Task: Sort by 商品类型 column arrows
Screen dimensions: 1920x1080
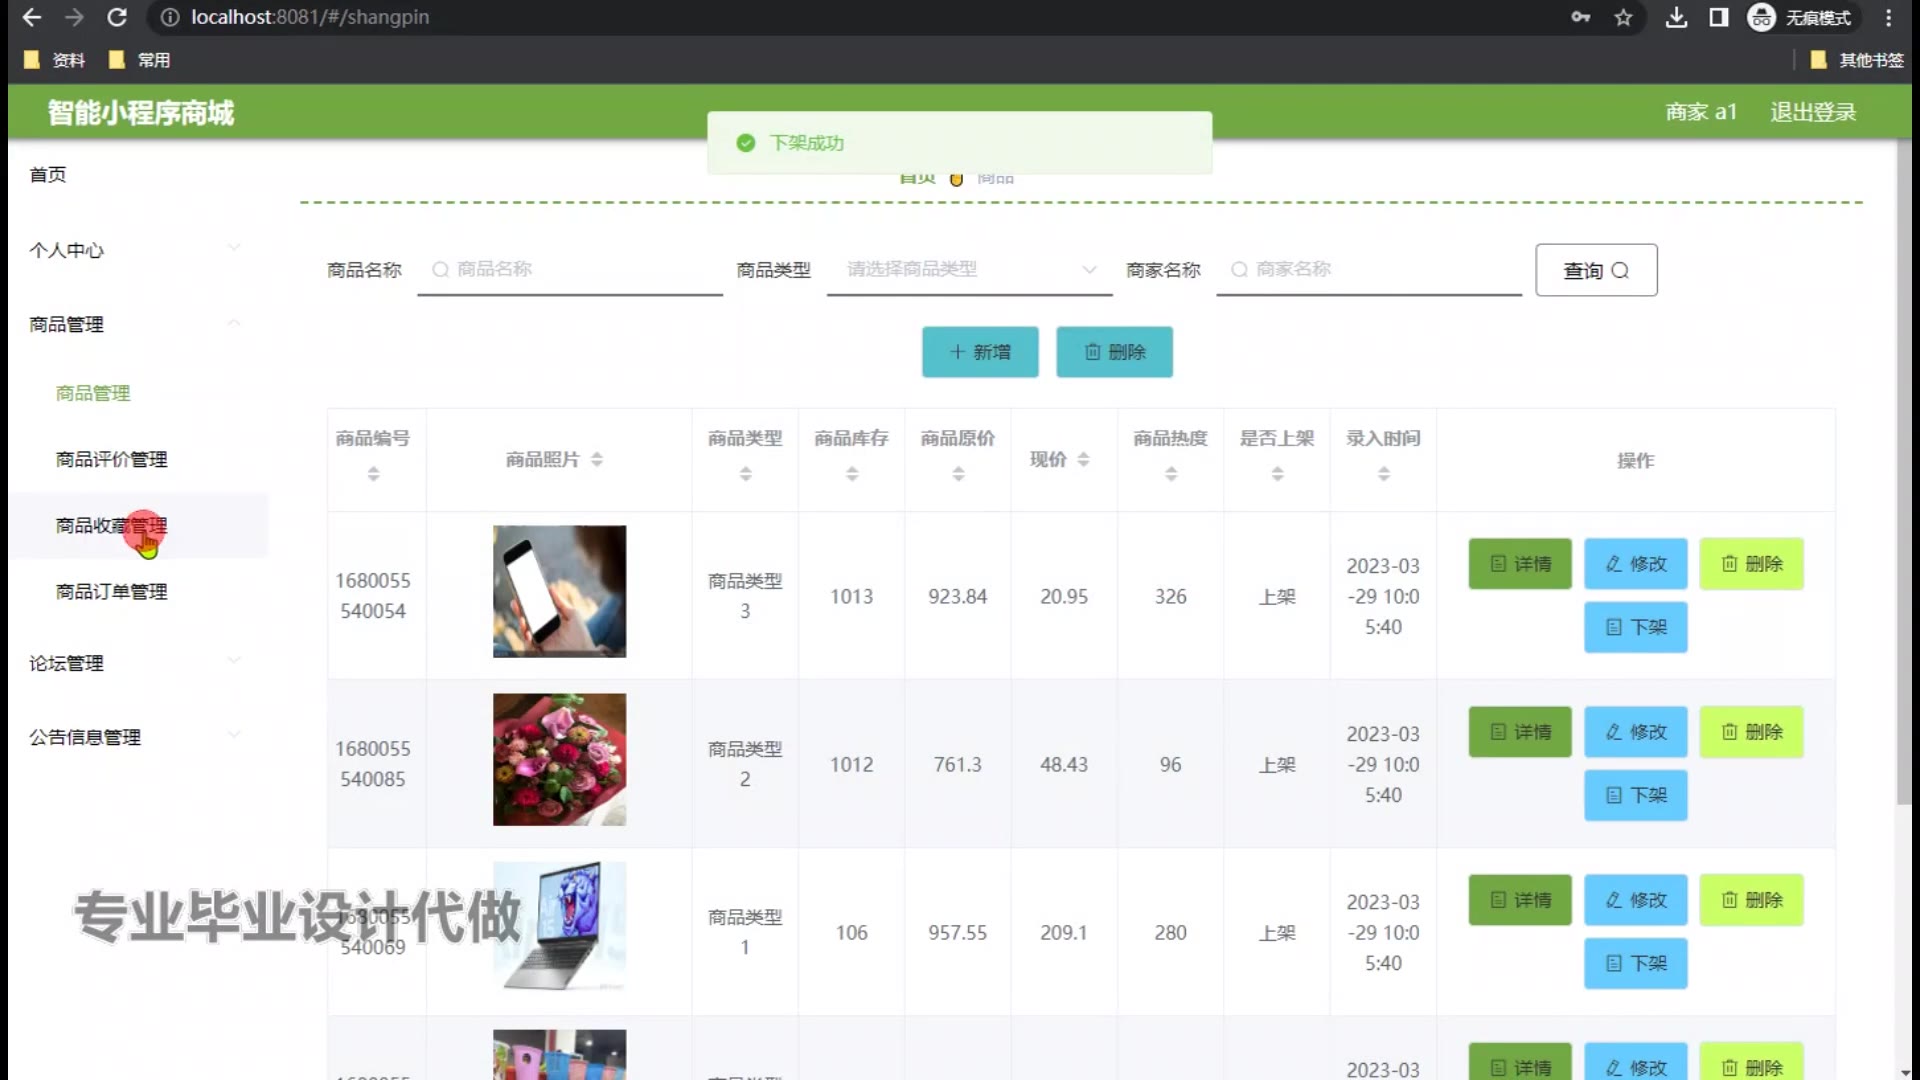Action: coord(745,474)
